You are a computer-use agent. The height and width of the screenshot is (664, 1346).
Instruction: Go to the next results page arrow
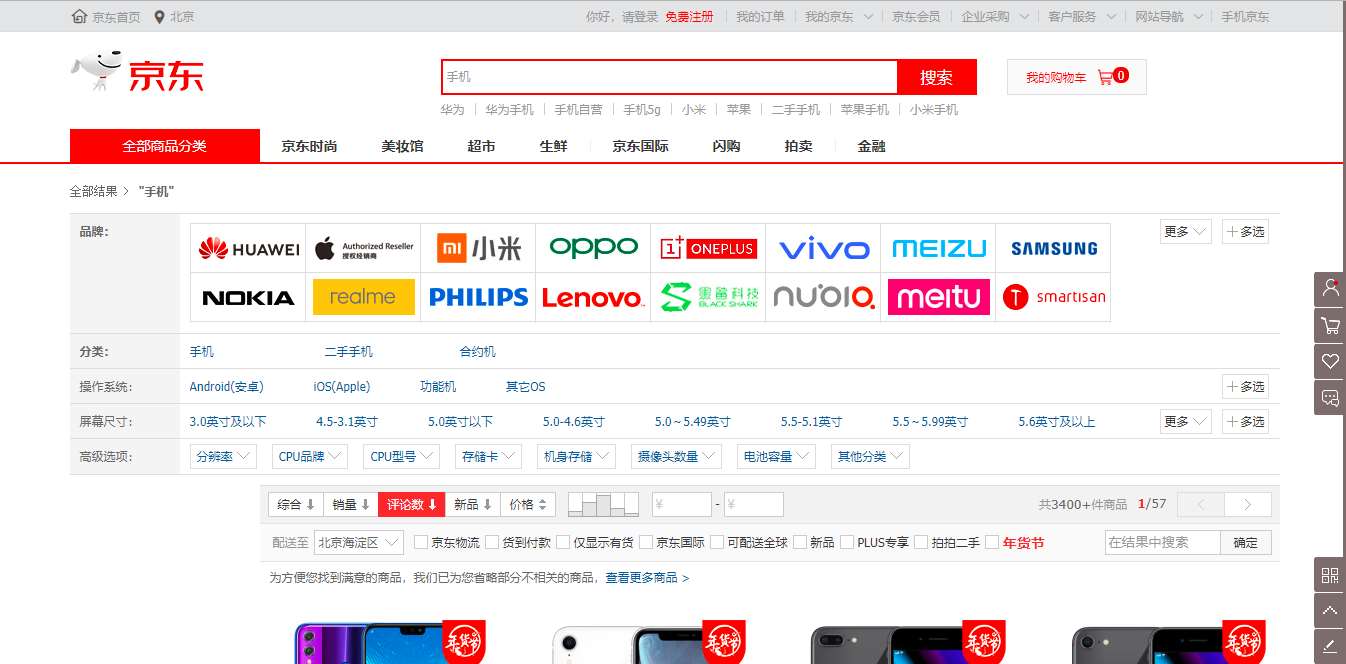coord(1248,505)
